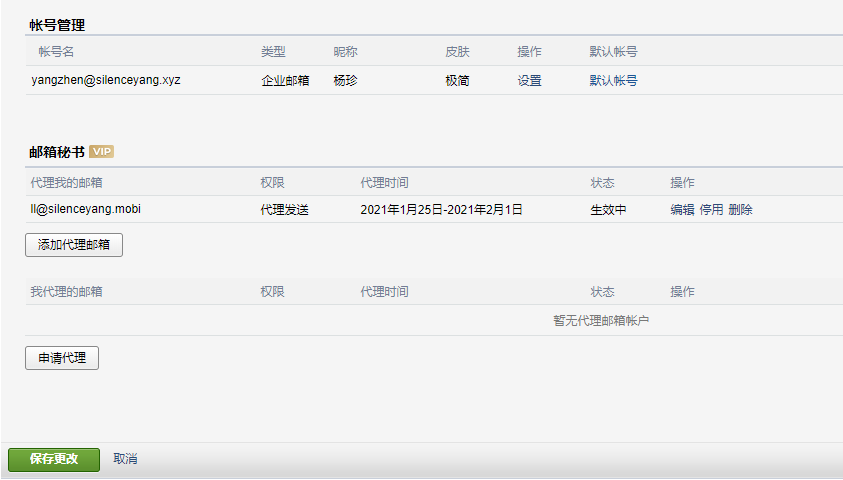Open 设置 for the yangzhen account

[x=529, y=81]
